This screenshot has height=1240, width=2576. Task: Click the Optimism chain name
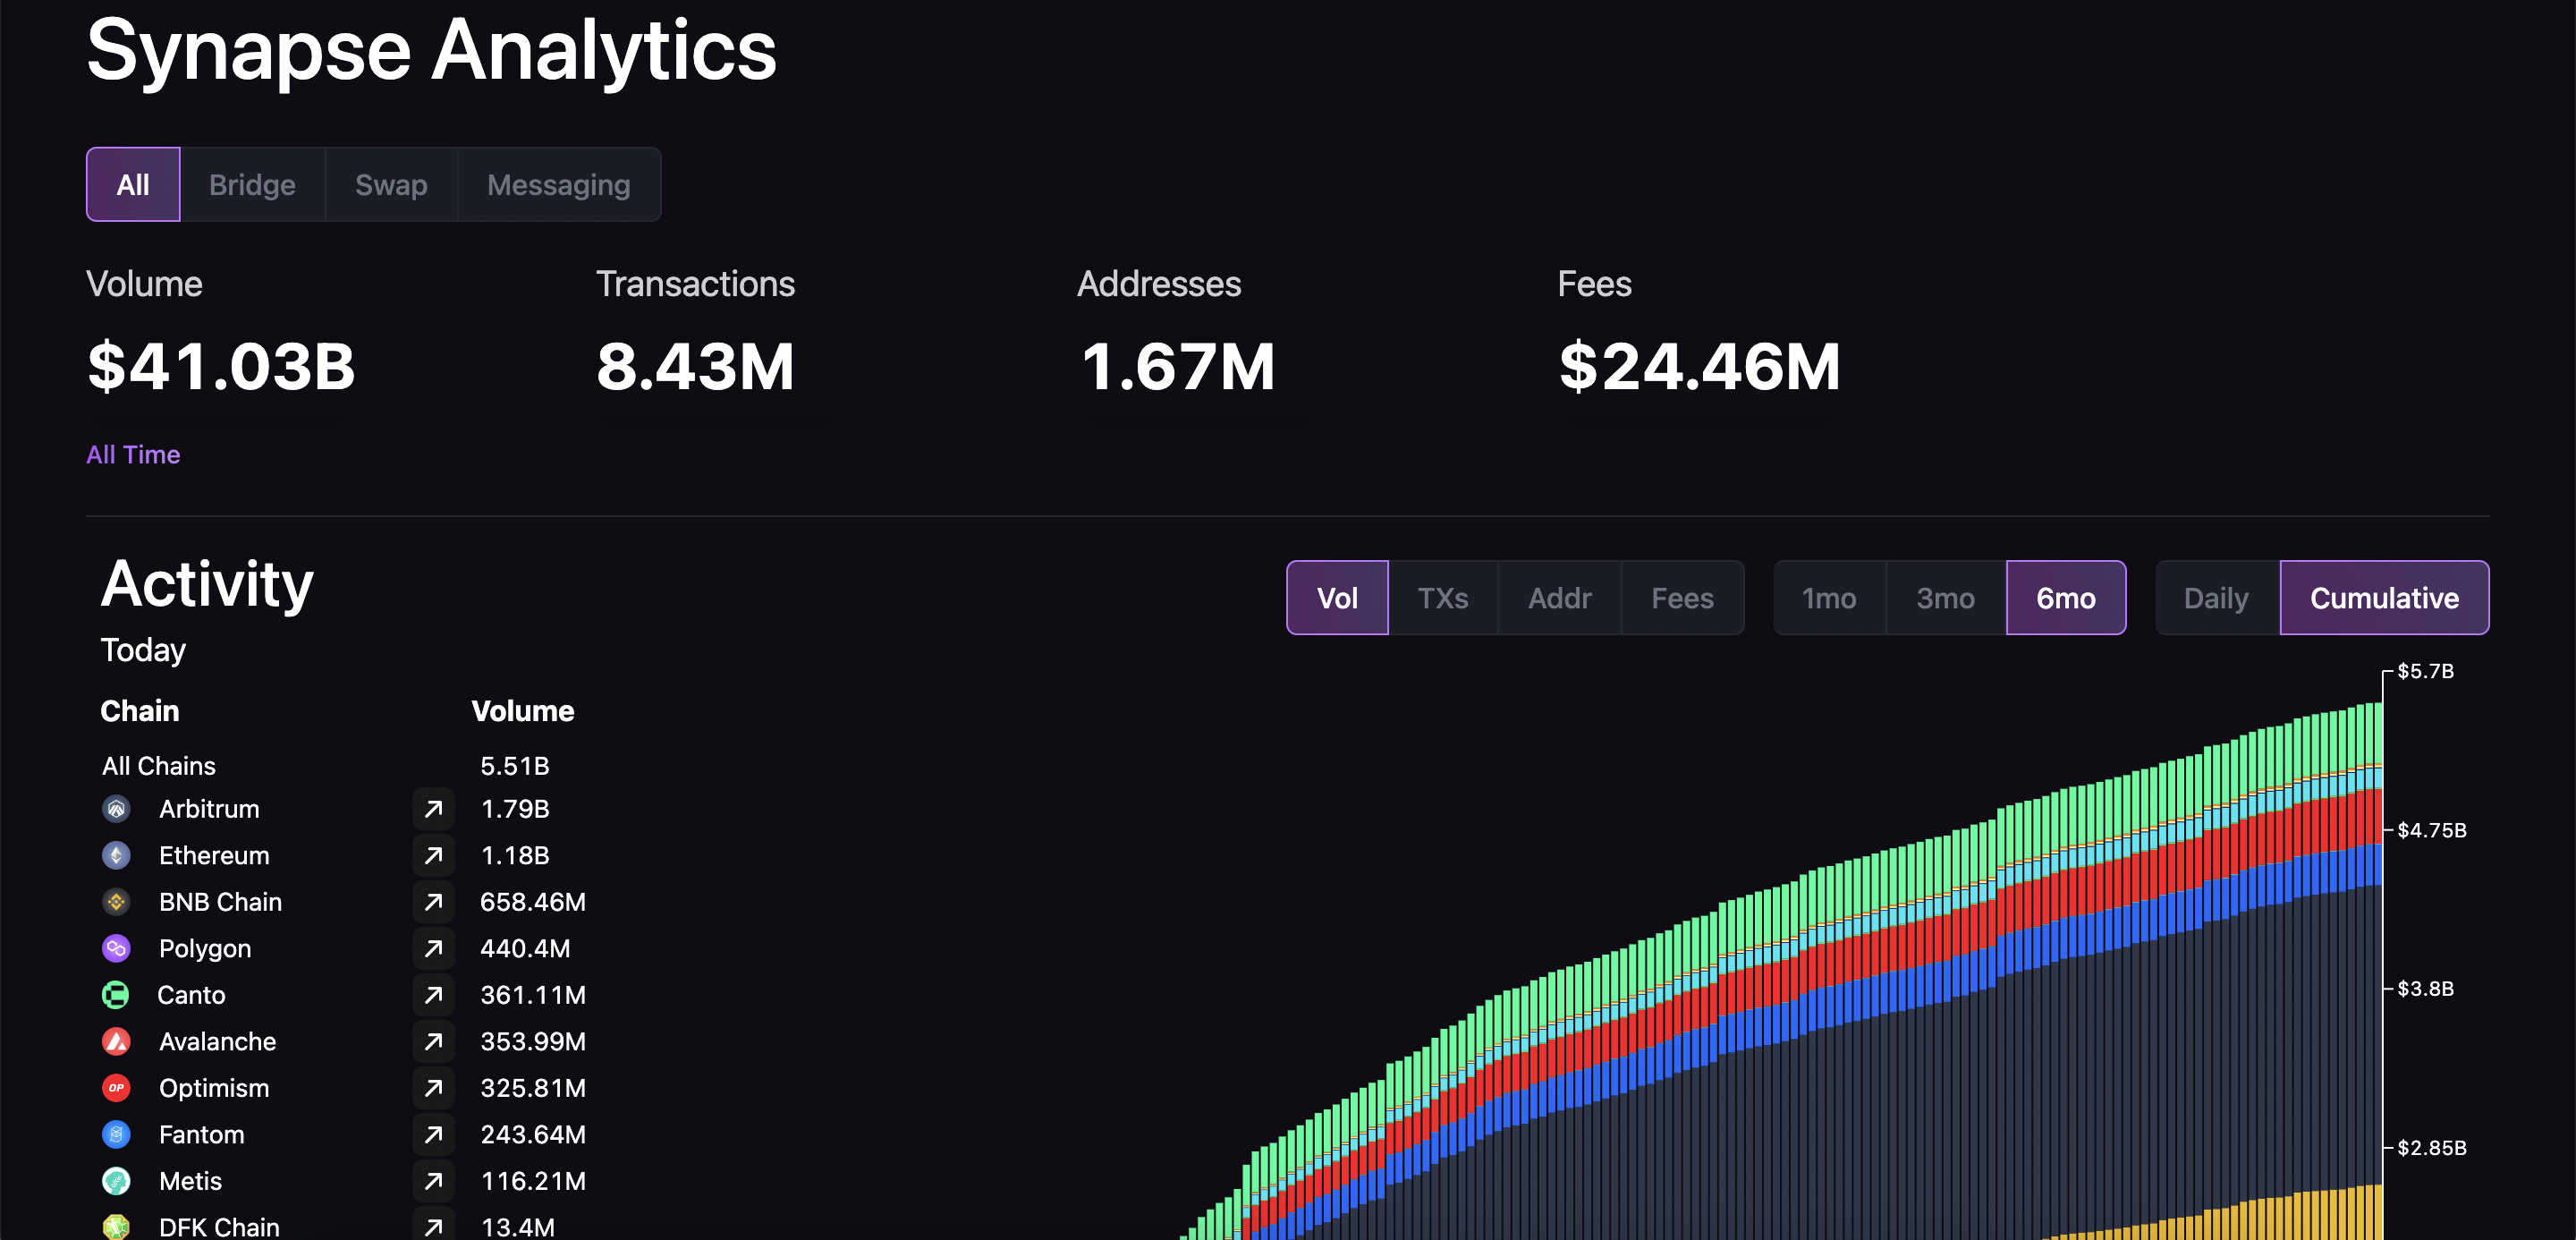click(x=214, y=1087)
